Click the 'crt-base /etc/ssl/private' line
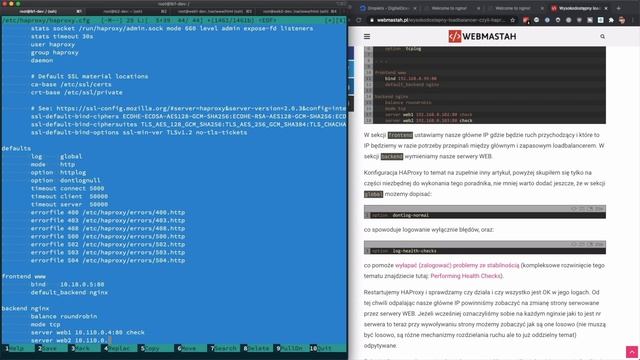The height and width of the screenshot is (360, 640). click(76, 92)
